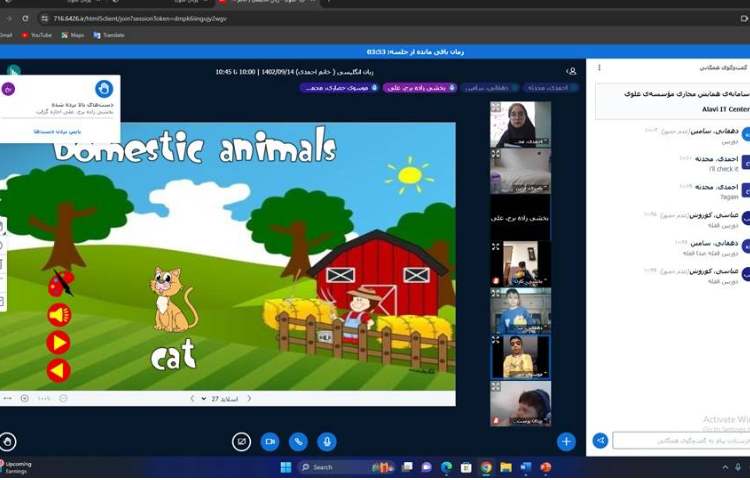Click the red no-pencil button on slide
The height and width of the screenshot is (480, 750).
pos(59,285)
